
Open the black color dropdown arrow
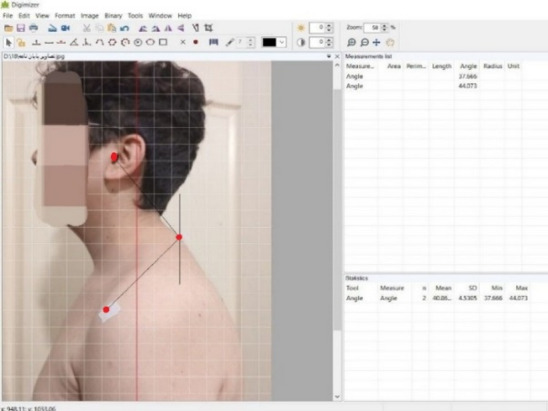(282, 43)
